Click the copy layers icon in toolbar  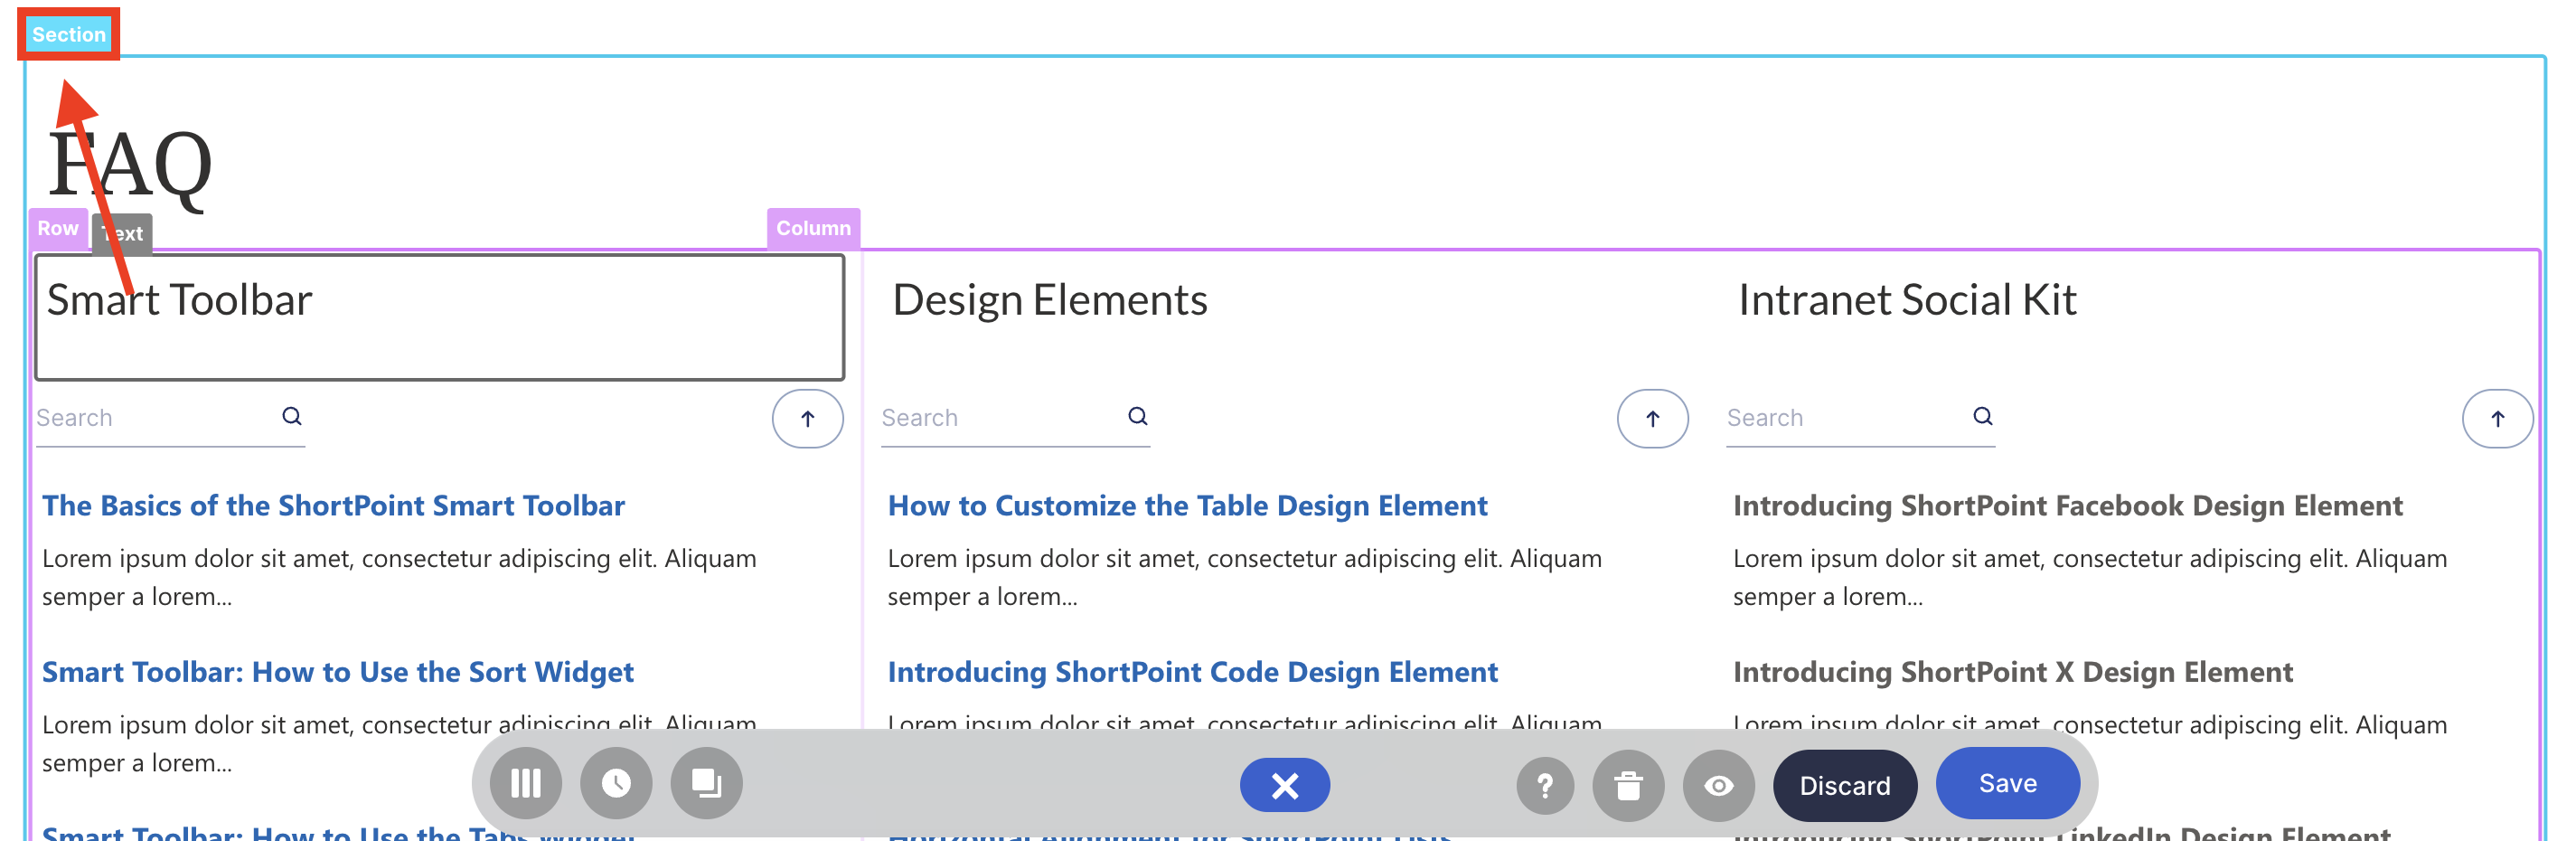[x=706, y=783]
